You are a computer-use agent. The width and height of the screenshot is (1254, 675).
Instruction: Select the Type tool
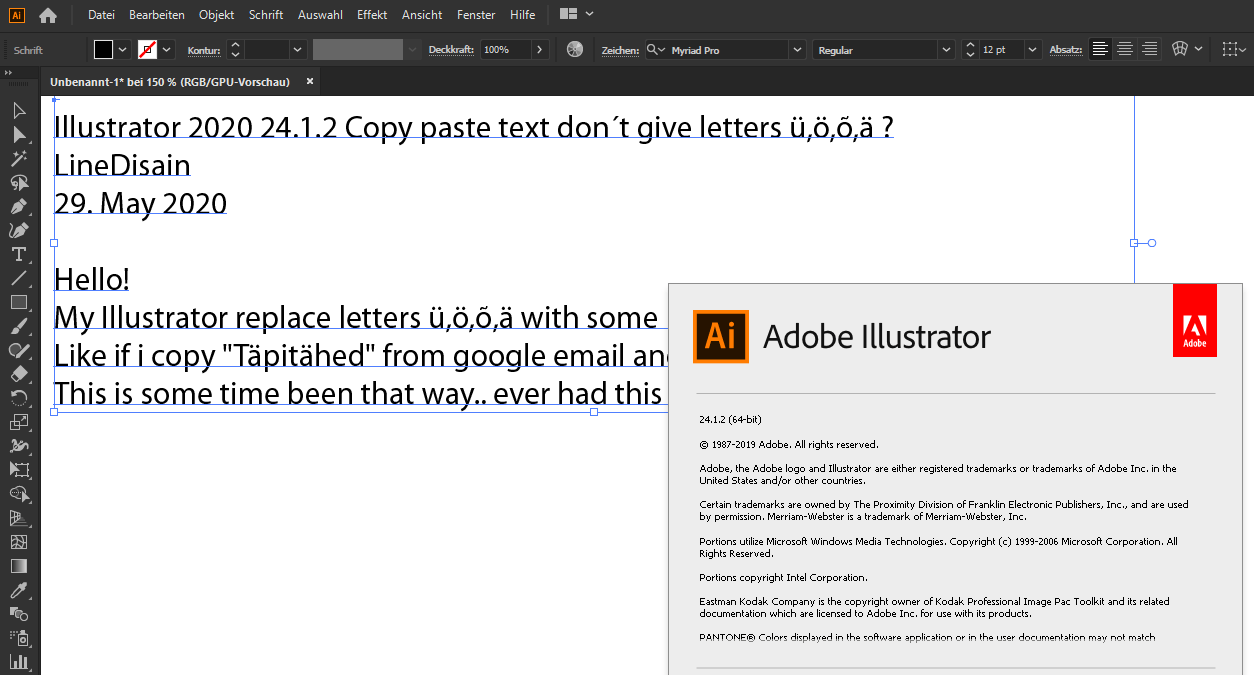click(x=18, y=254)
